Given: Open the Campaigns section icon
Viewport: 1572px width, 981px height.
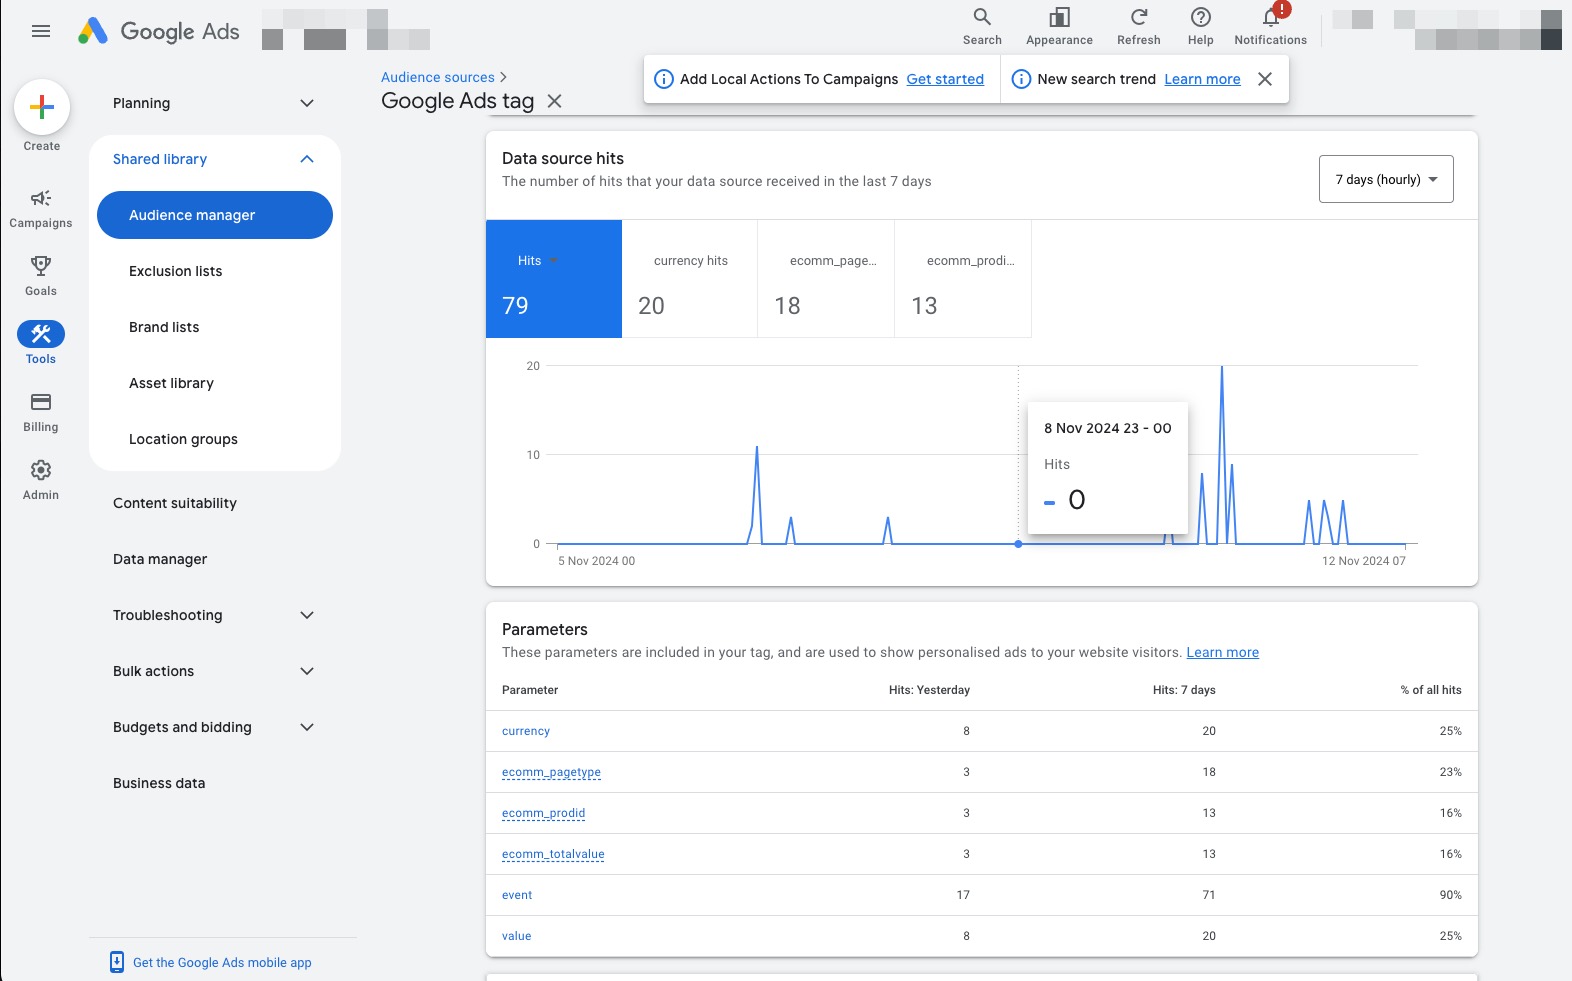Looking at the screenshot, I should pos(41,198).
